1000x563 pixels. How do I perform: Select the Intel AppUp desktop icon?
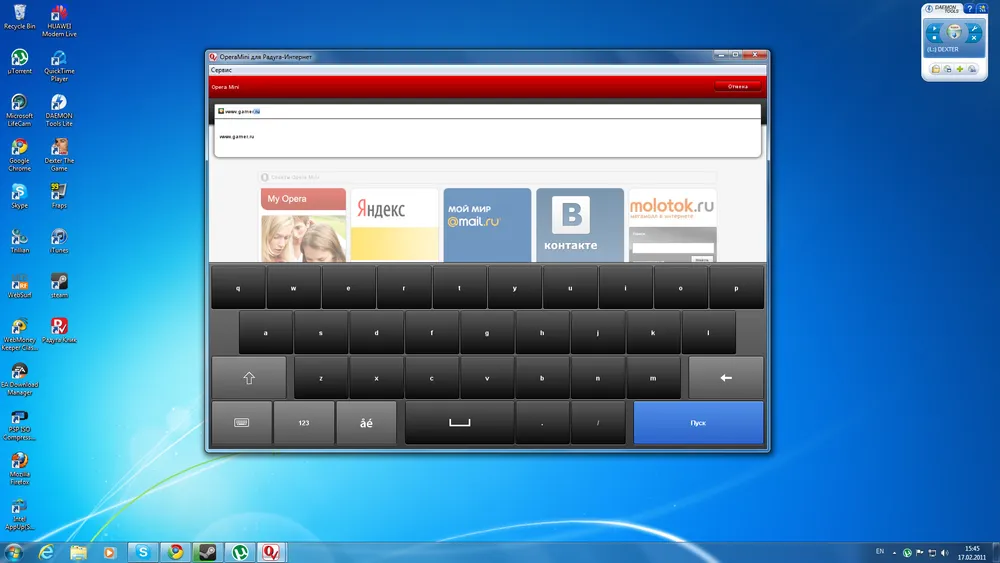click(20, 514)
